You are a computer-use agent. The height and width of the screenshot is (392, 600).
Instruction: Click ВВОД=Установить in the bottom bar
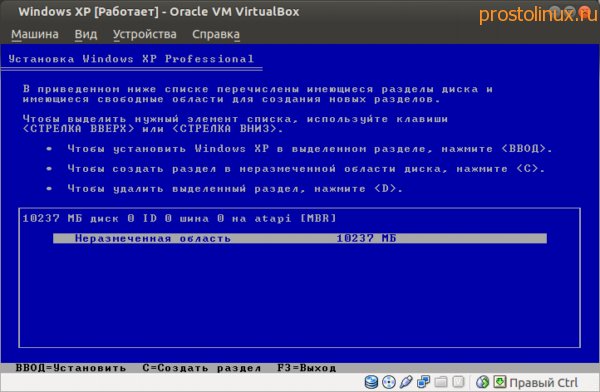pyautogui.click(x=71, y=368)
